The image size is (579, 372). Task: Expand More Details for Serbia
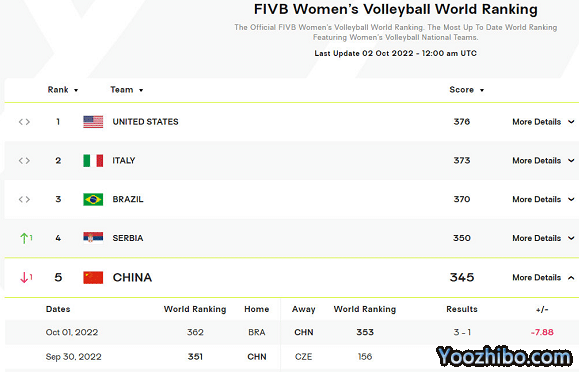543,238
